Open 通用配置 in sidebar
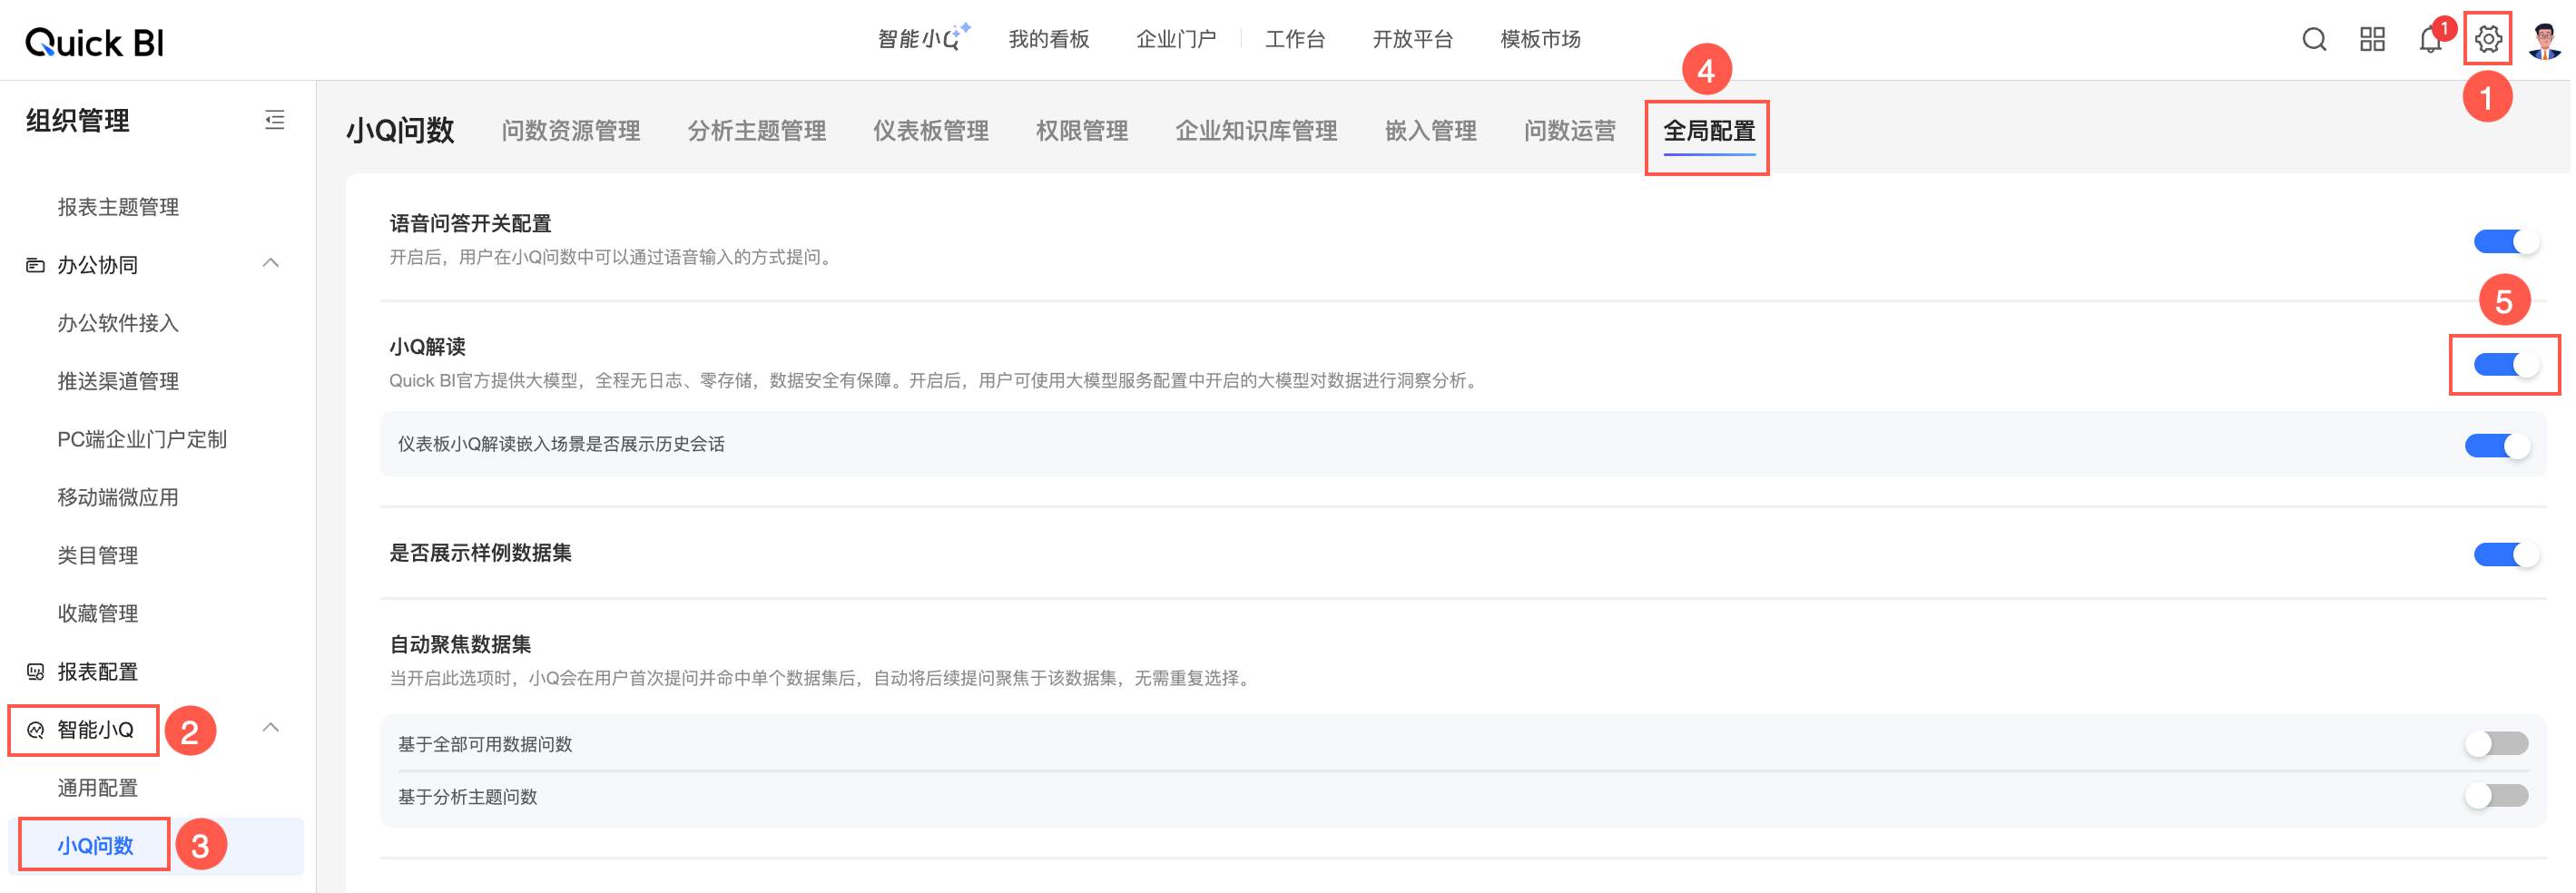Screen dimensions: 2576x893 pos(98,789)
